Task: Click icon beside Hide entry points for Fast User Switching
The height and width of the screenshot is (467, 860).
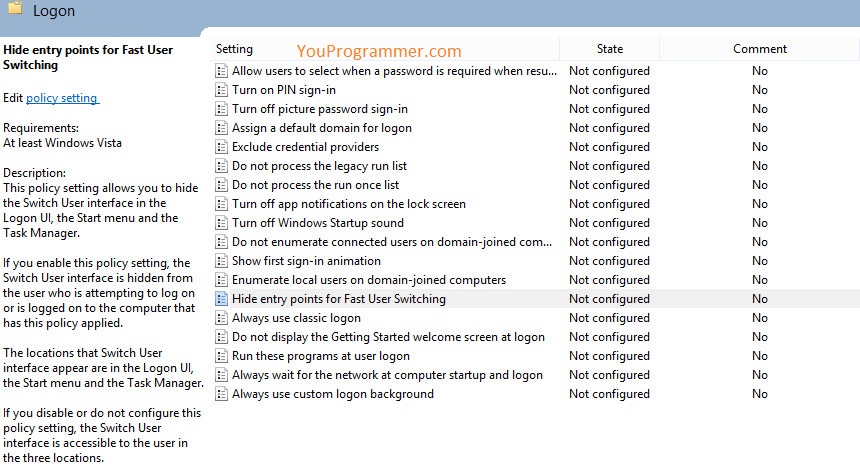Action: tap(221, 299)
